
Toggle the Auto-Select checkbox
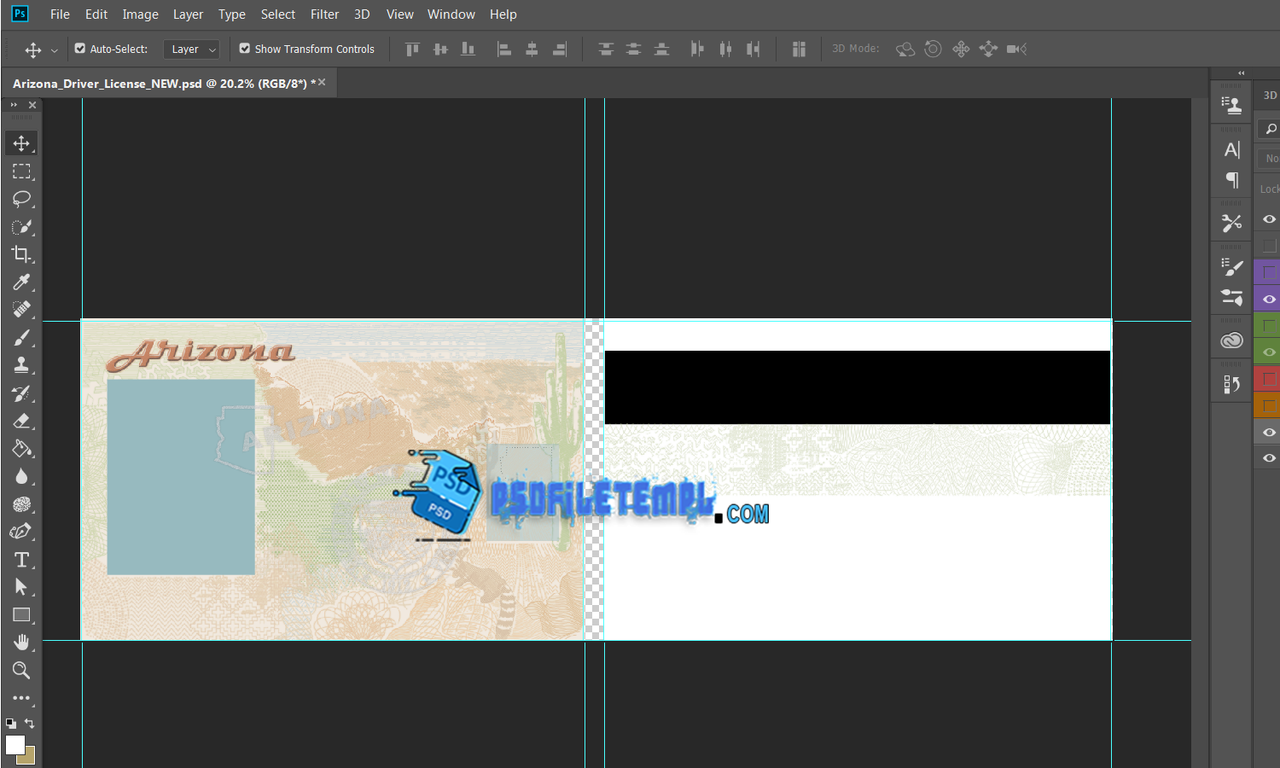coord(80,48)
